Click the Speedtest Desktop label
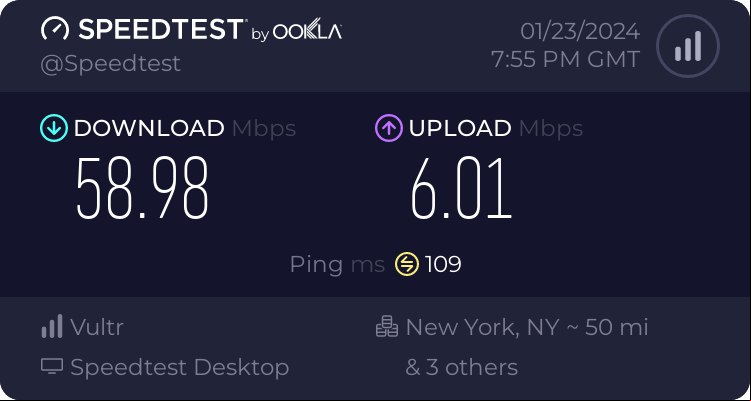751x401 pixels. [180, 367]
